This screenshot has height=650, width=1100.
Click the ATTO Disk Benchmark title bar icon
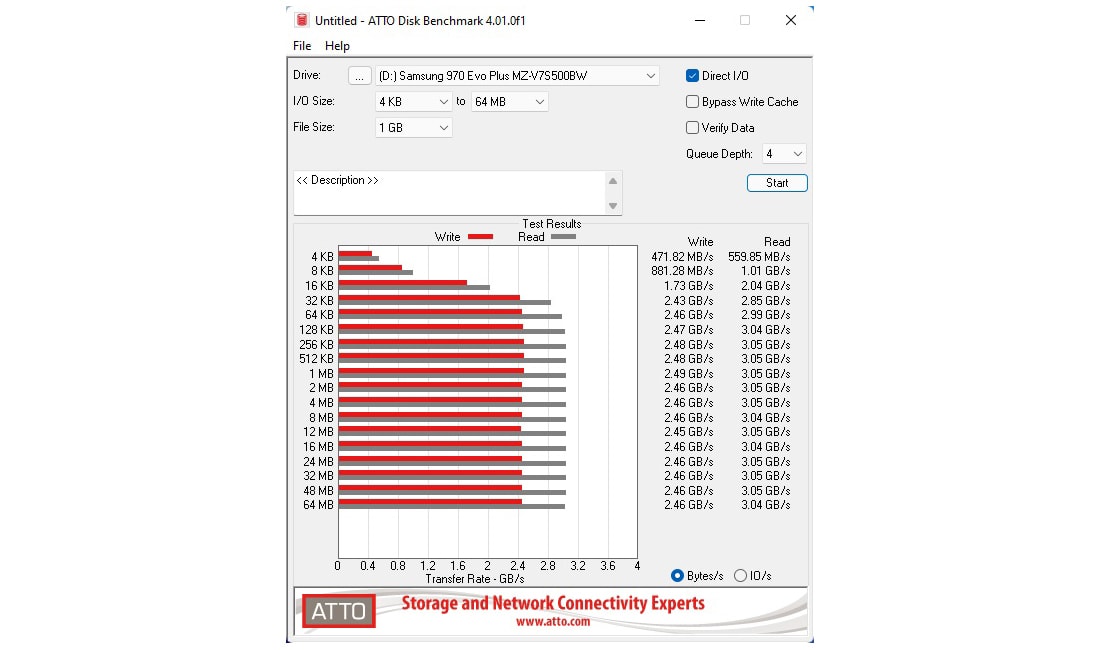[x=302, y=20]
